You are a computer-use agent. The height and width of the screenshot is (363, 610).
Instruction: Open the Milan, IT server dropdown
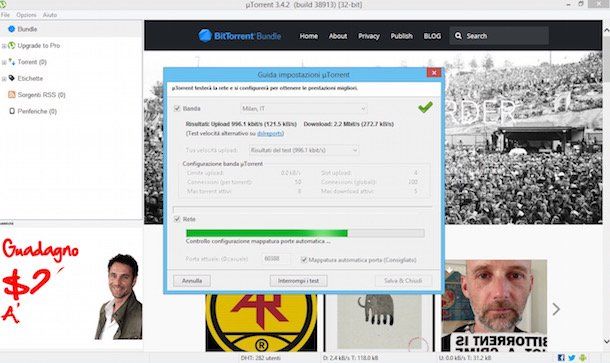(303, 109)
